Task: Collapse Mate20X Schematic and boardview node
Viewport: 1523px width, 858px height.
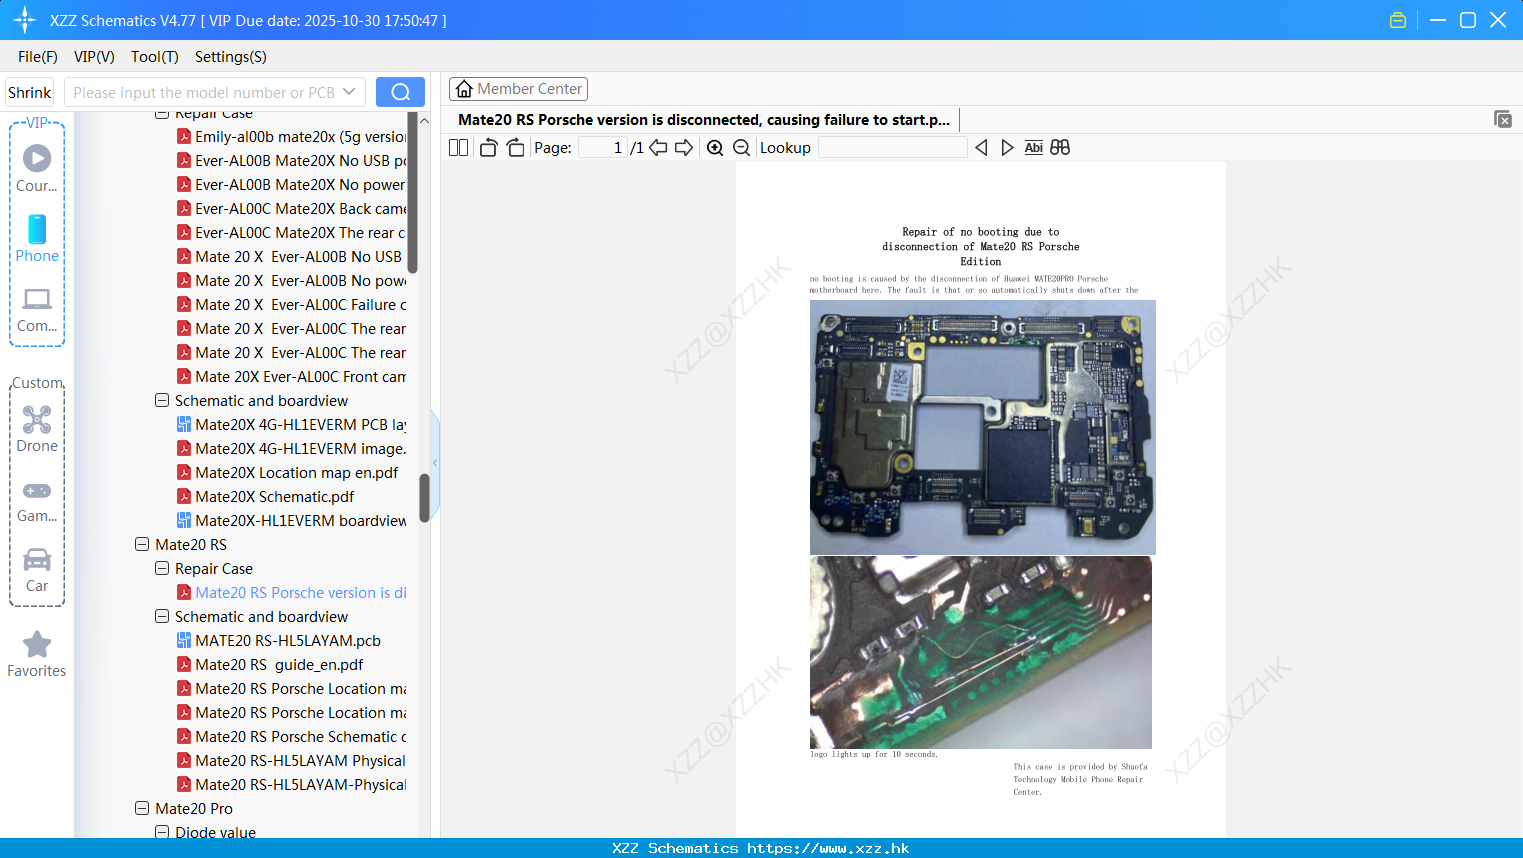Action: pyautogui.click(x=162, y=401)
